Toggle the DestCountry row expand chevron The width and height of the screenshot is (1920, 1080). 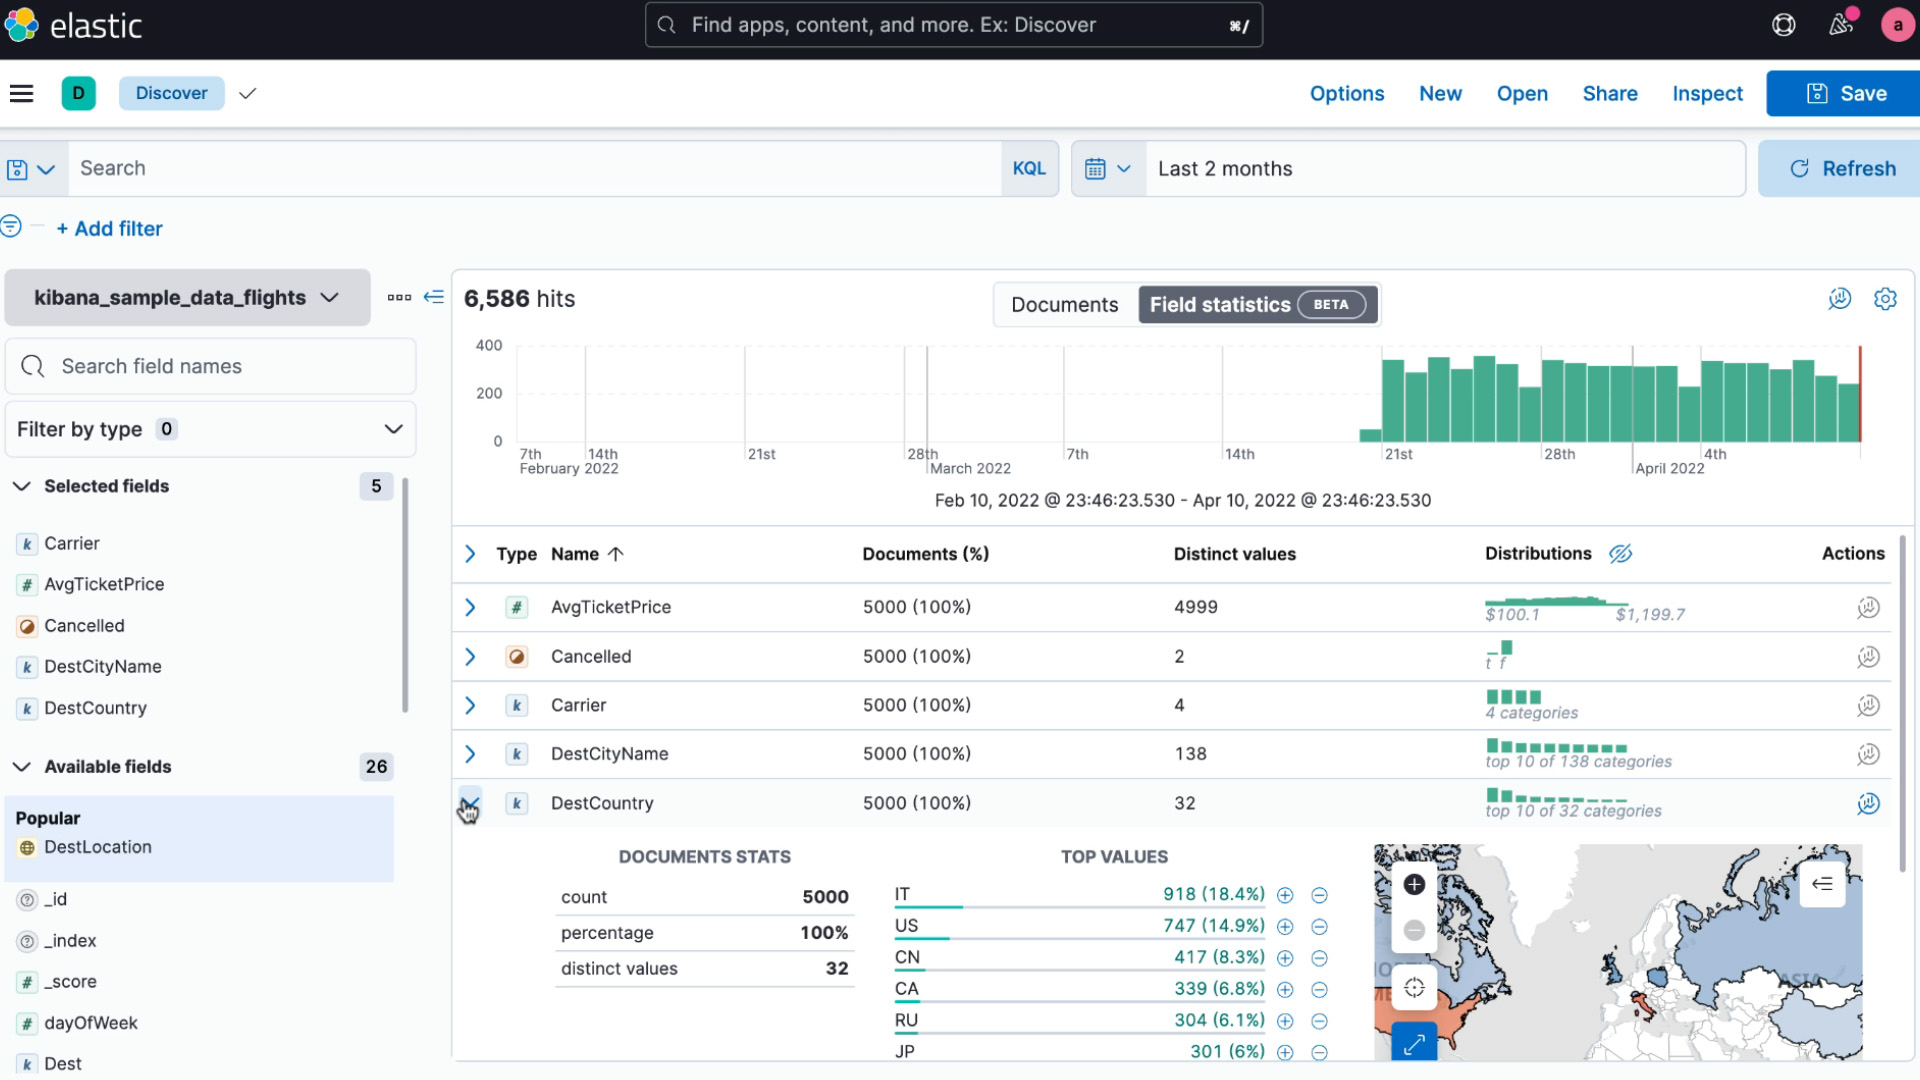[468, 802]
